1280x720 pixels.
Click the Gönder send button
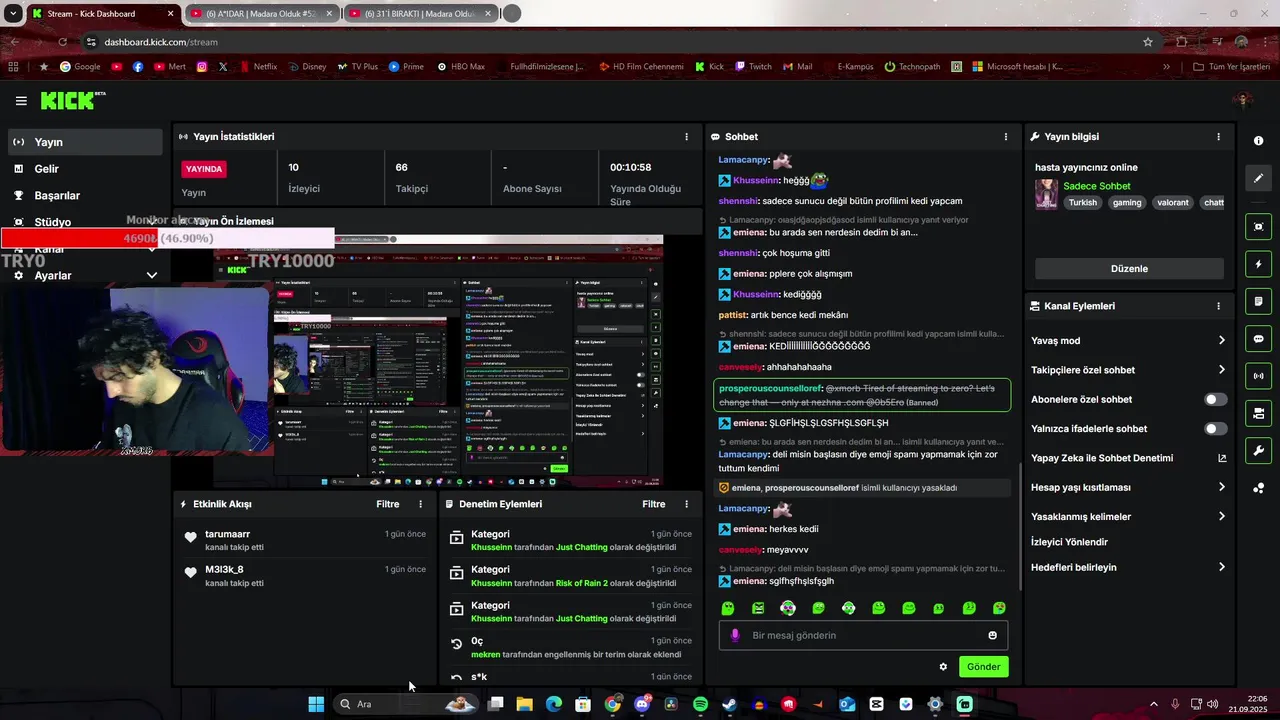983,667
